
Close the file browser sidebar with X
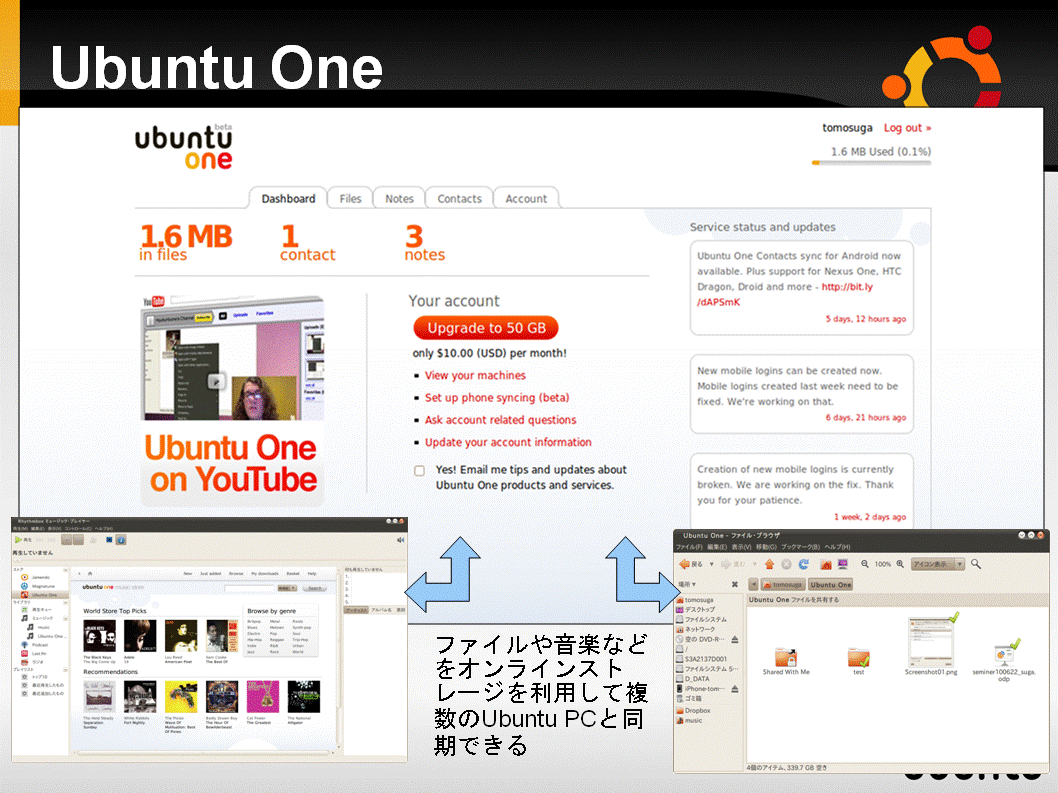click(735, 584)
